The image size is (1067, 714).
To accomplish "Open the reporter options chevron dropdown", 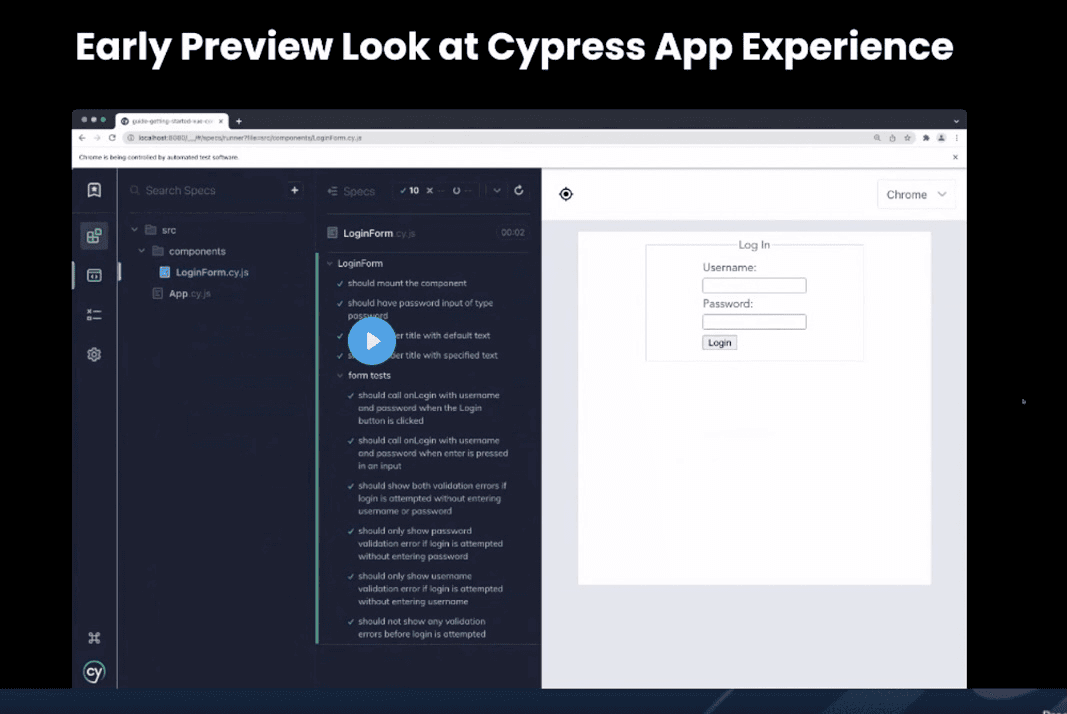I will 497,191.
